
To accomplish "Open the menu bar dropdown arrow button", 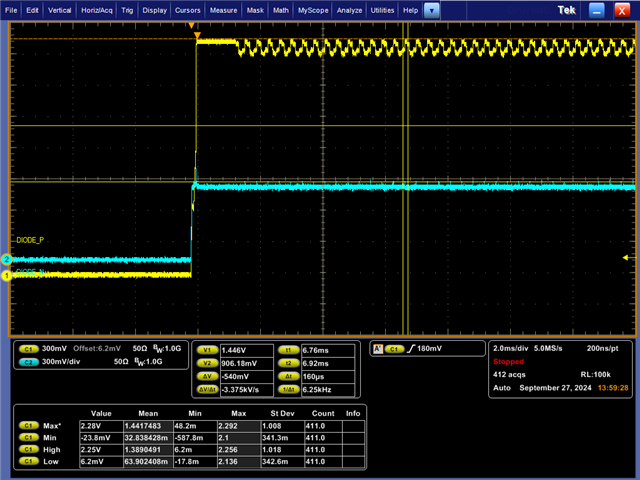I will [x=431, y=10].
